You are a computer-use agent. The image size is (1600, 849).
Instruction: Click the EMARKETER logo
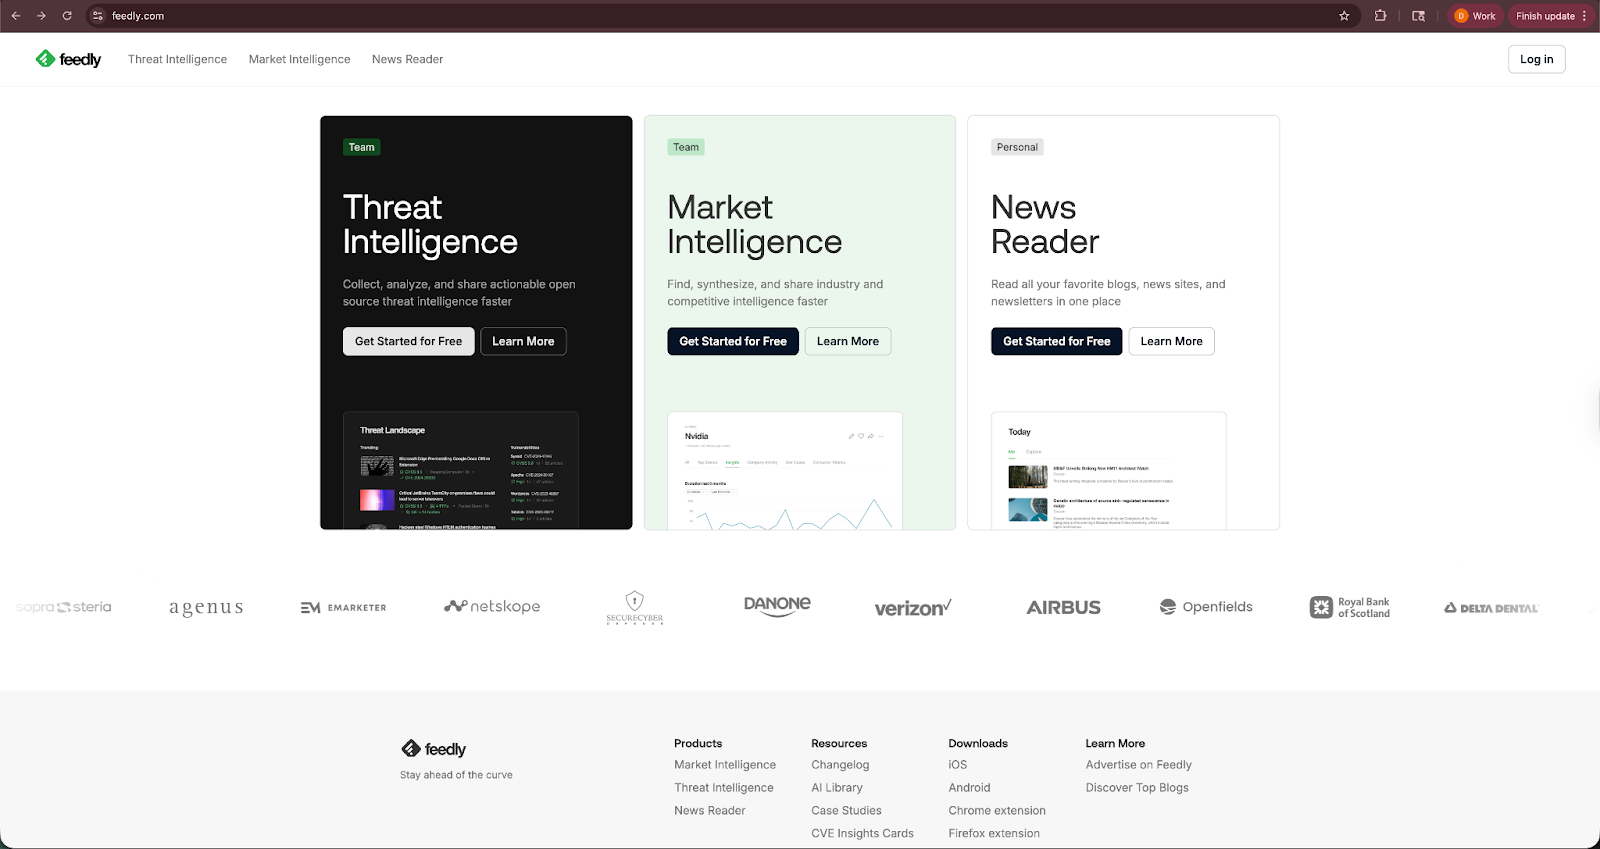tap(343, 607)
